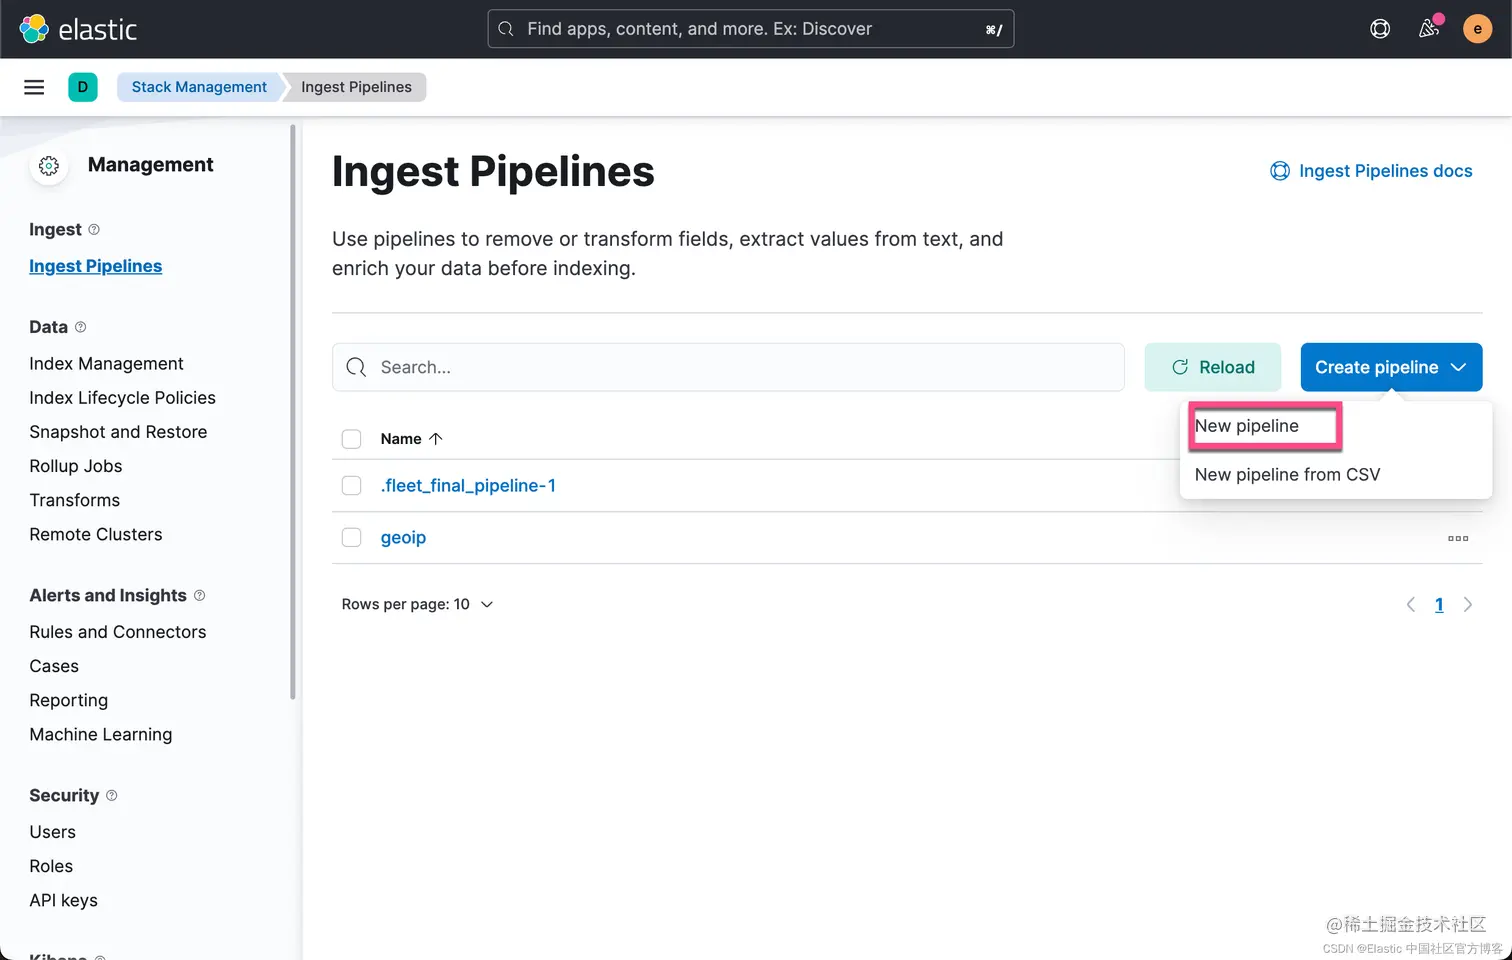Click the Elastic logo in header
1512x960 pixels.
click(78, 29)
